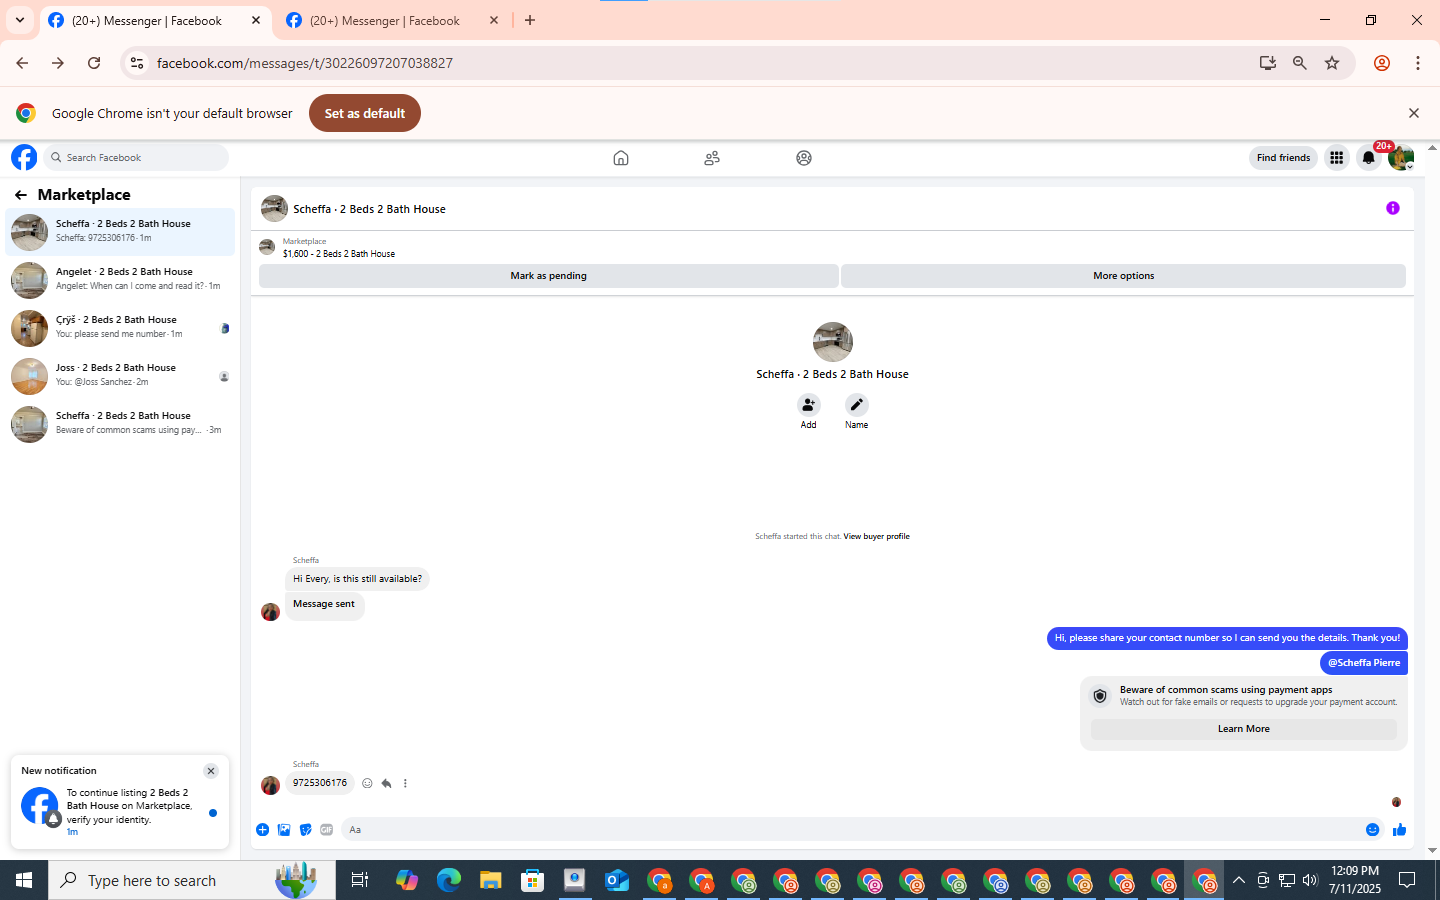Open the Facebook logo home link
The height and width of the screenshot is (900, 1440).
(x=24, y=157)
